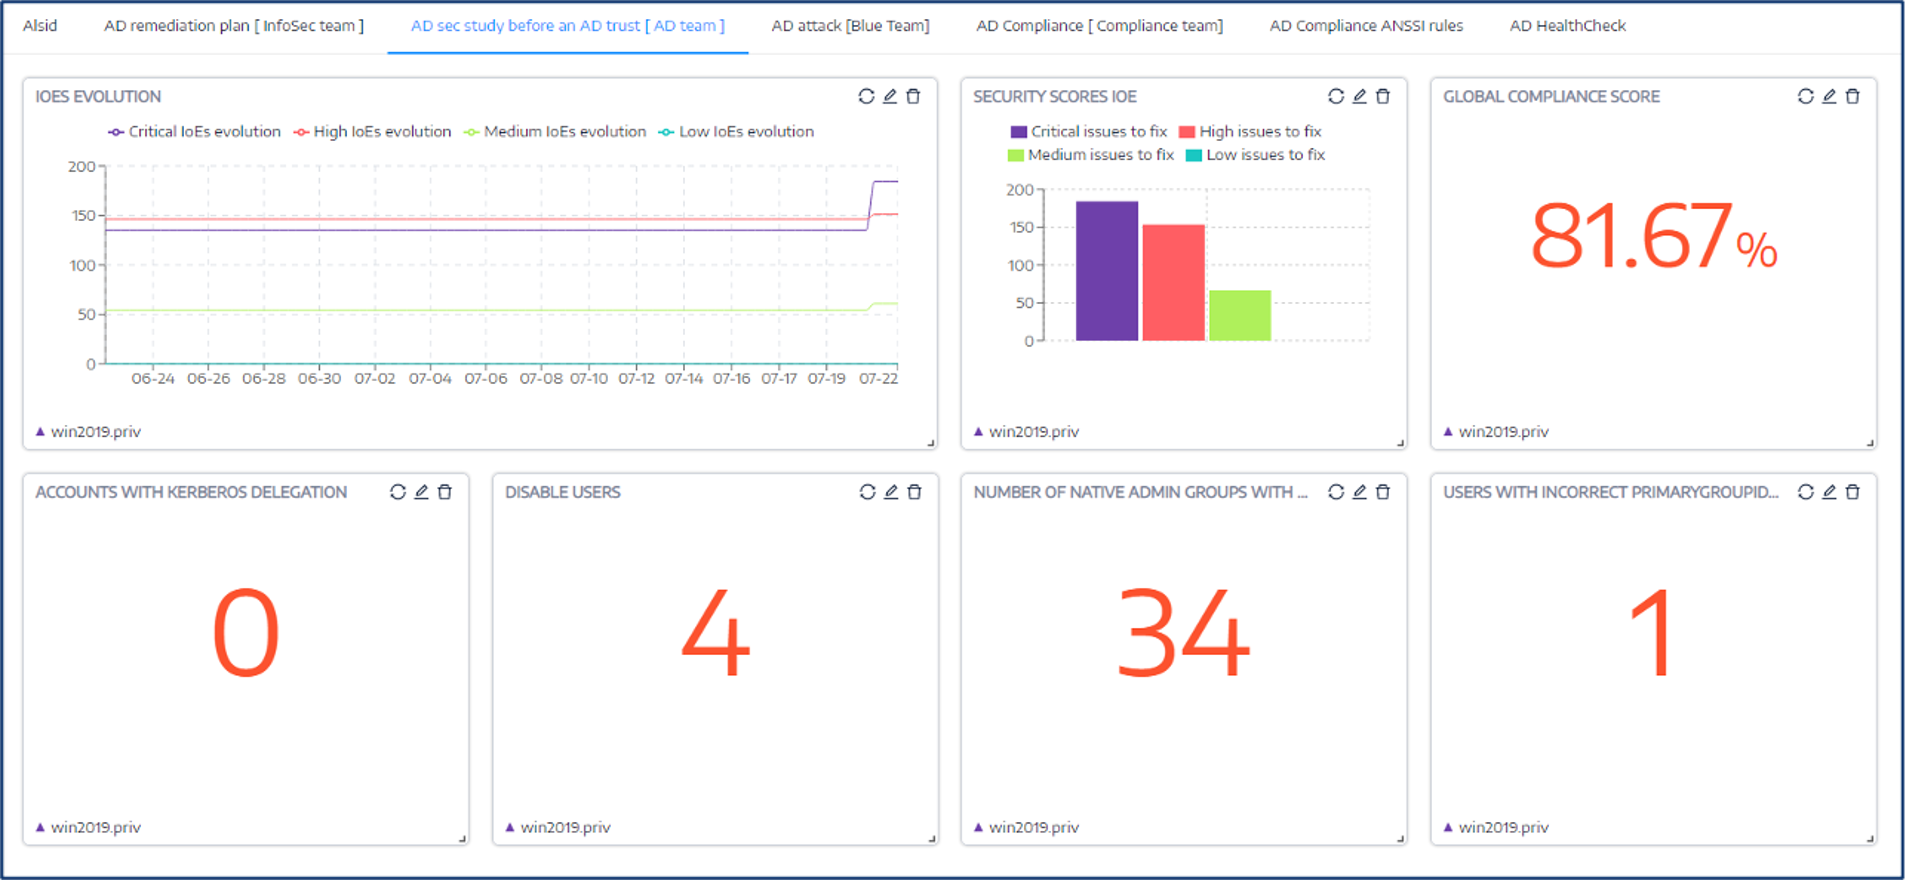Click the resize corner of Disable Users widget
This screenshot has width=1906, height=880.
931,838
